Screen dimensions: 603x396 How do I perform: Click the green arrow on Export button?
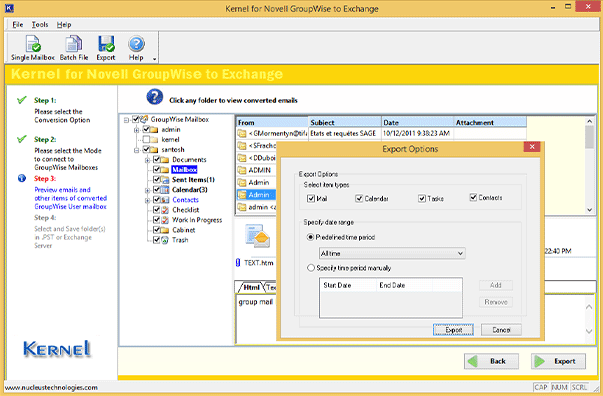pyautogui.click(x=540, y=361)
